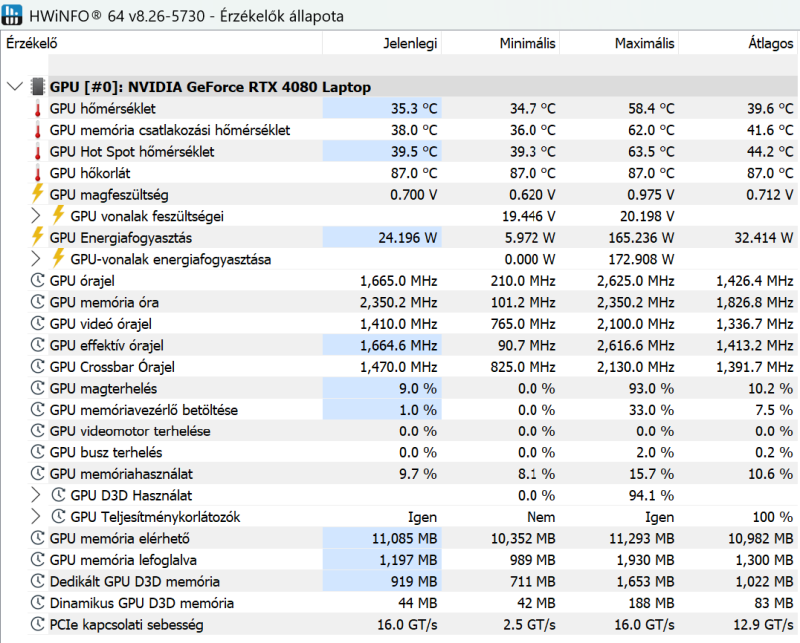Click clock icon of GPU memóriahasználat
Viewport: 800px width, 643px height.
pos(38,473)
